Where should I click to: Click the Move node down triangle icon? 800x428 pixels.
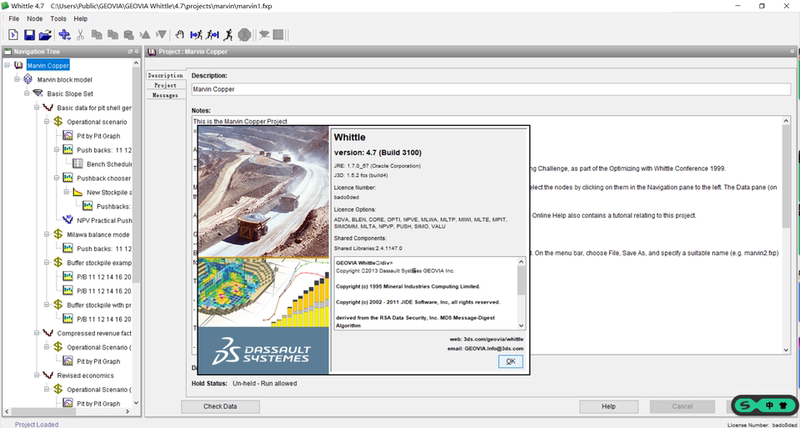coord(161,35)
